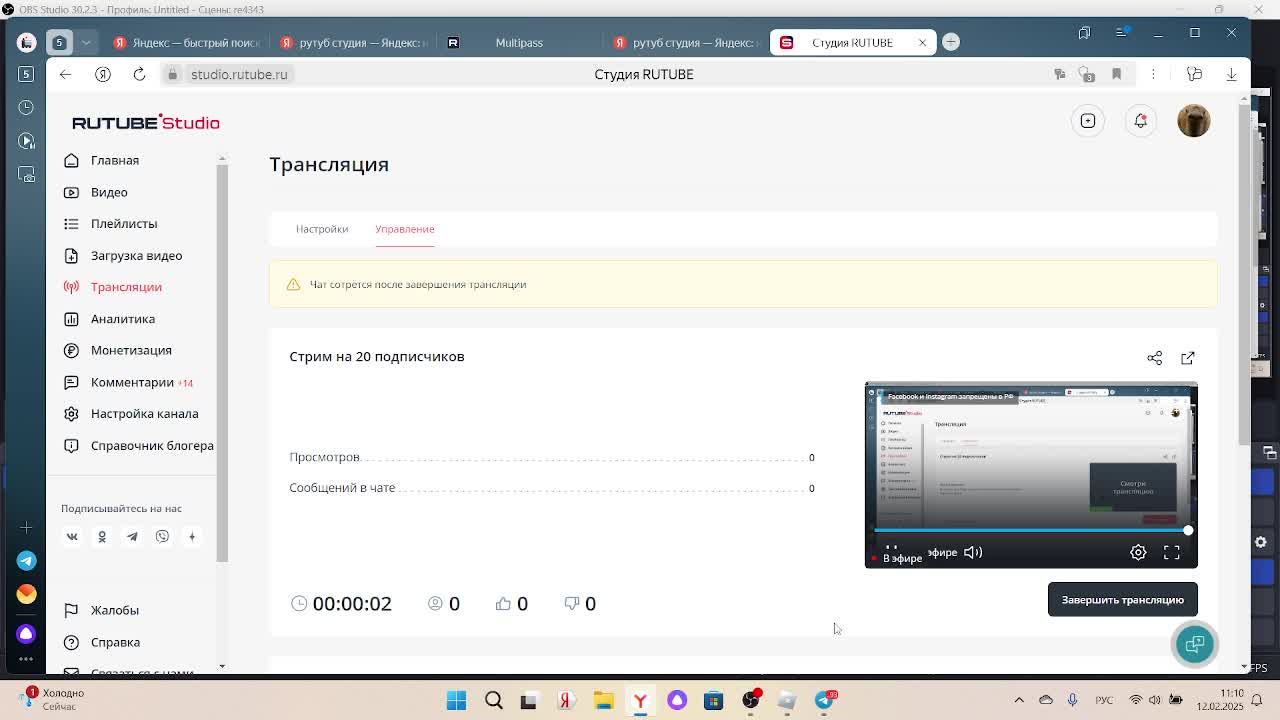Viewport: 1280px width, 720px height.
Task: Open the Alice assistant purple icon
Action: [x=26, y=634]
